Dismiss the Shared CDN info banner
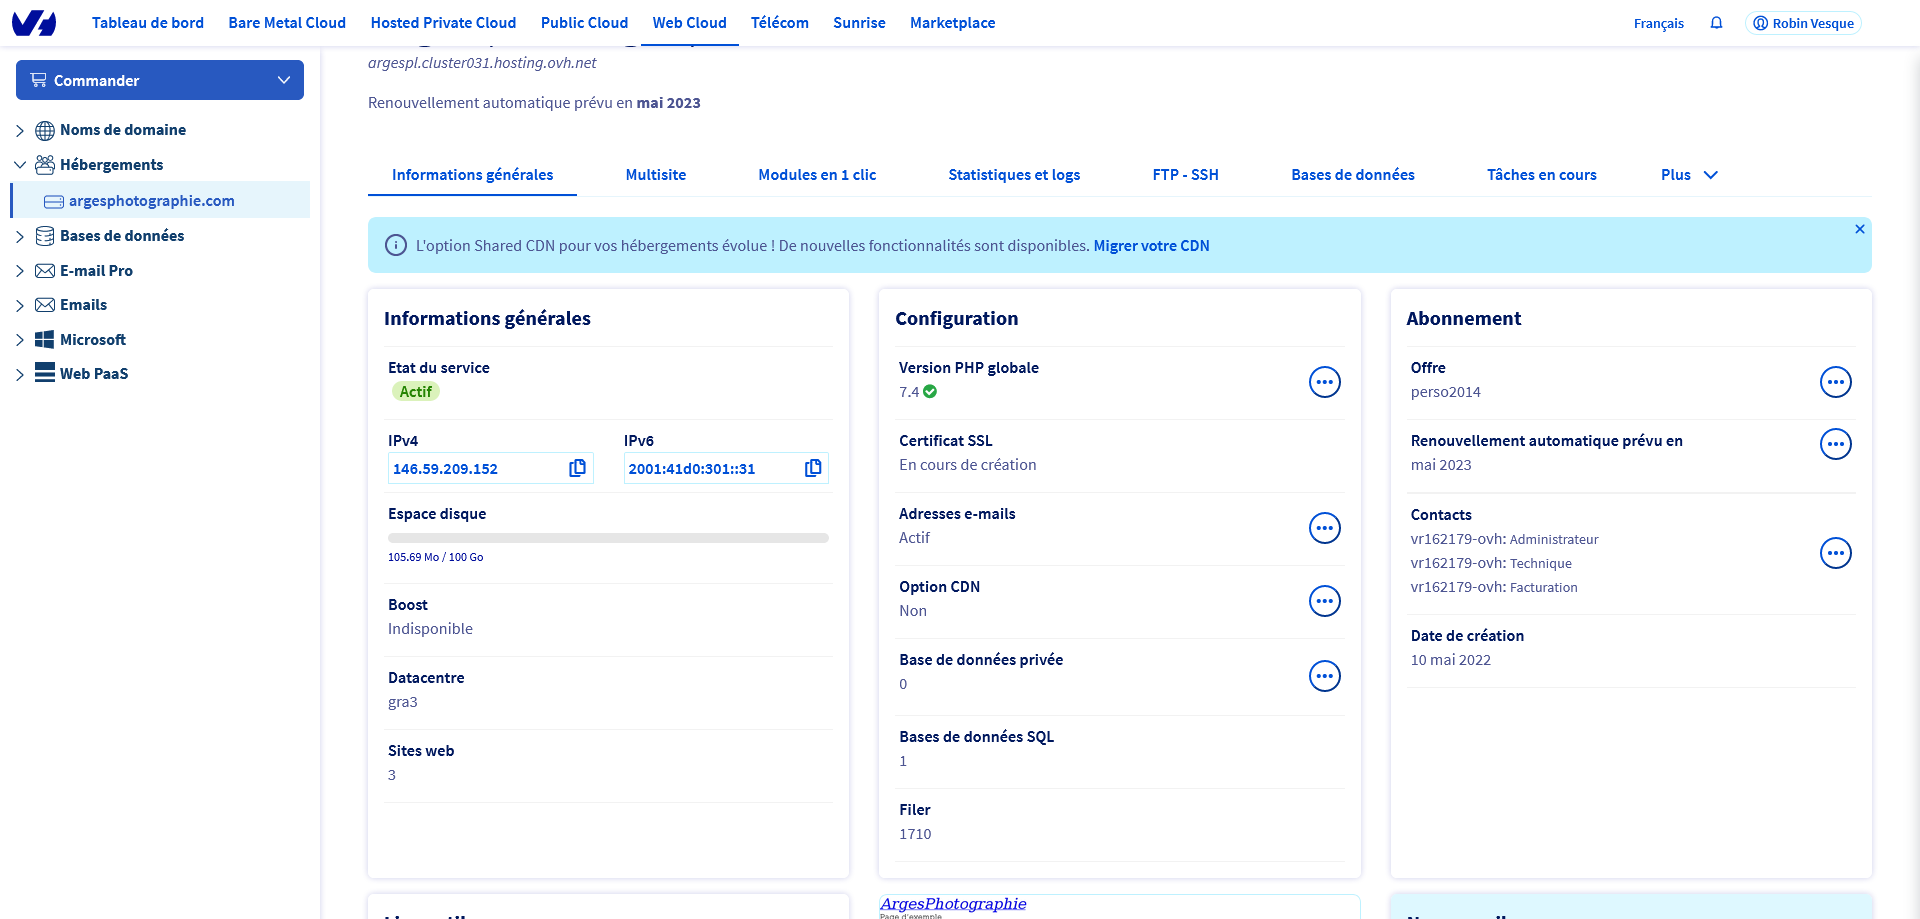 point(1859,230)
